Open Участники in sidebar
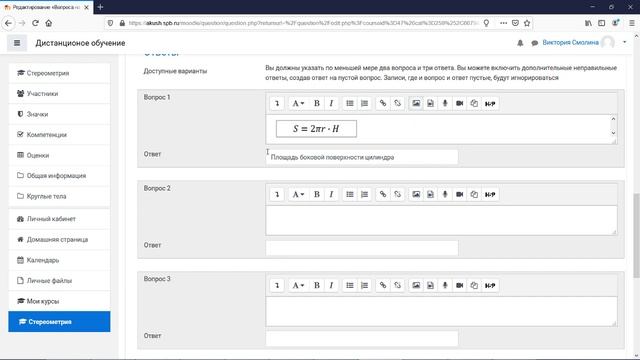The width and height of the screenshot is (640, 360). coord(59,93)
